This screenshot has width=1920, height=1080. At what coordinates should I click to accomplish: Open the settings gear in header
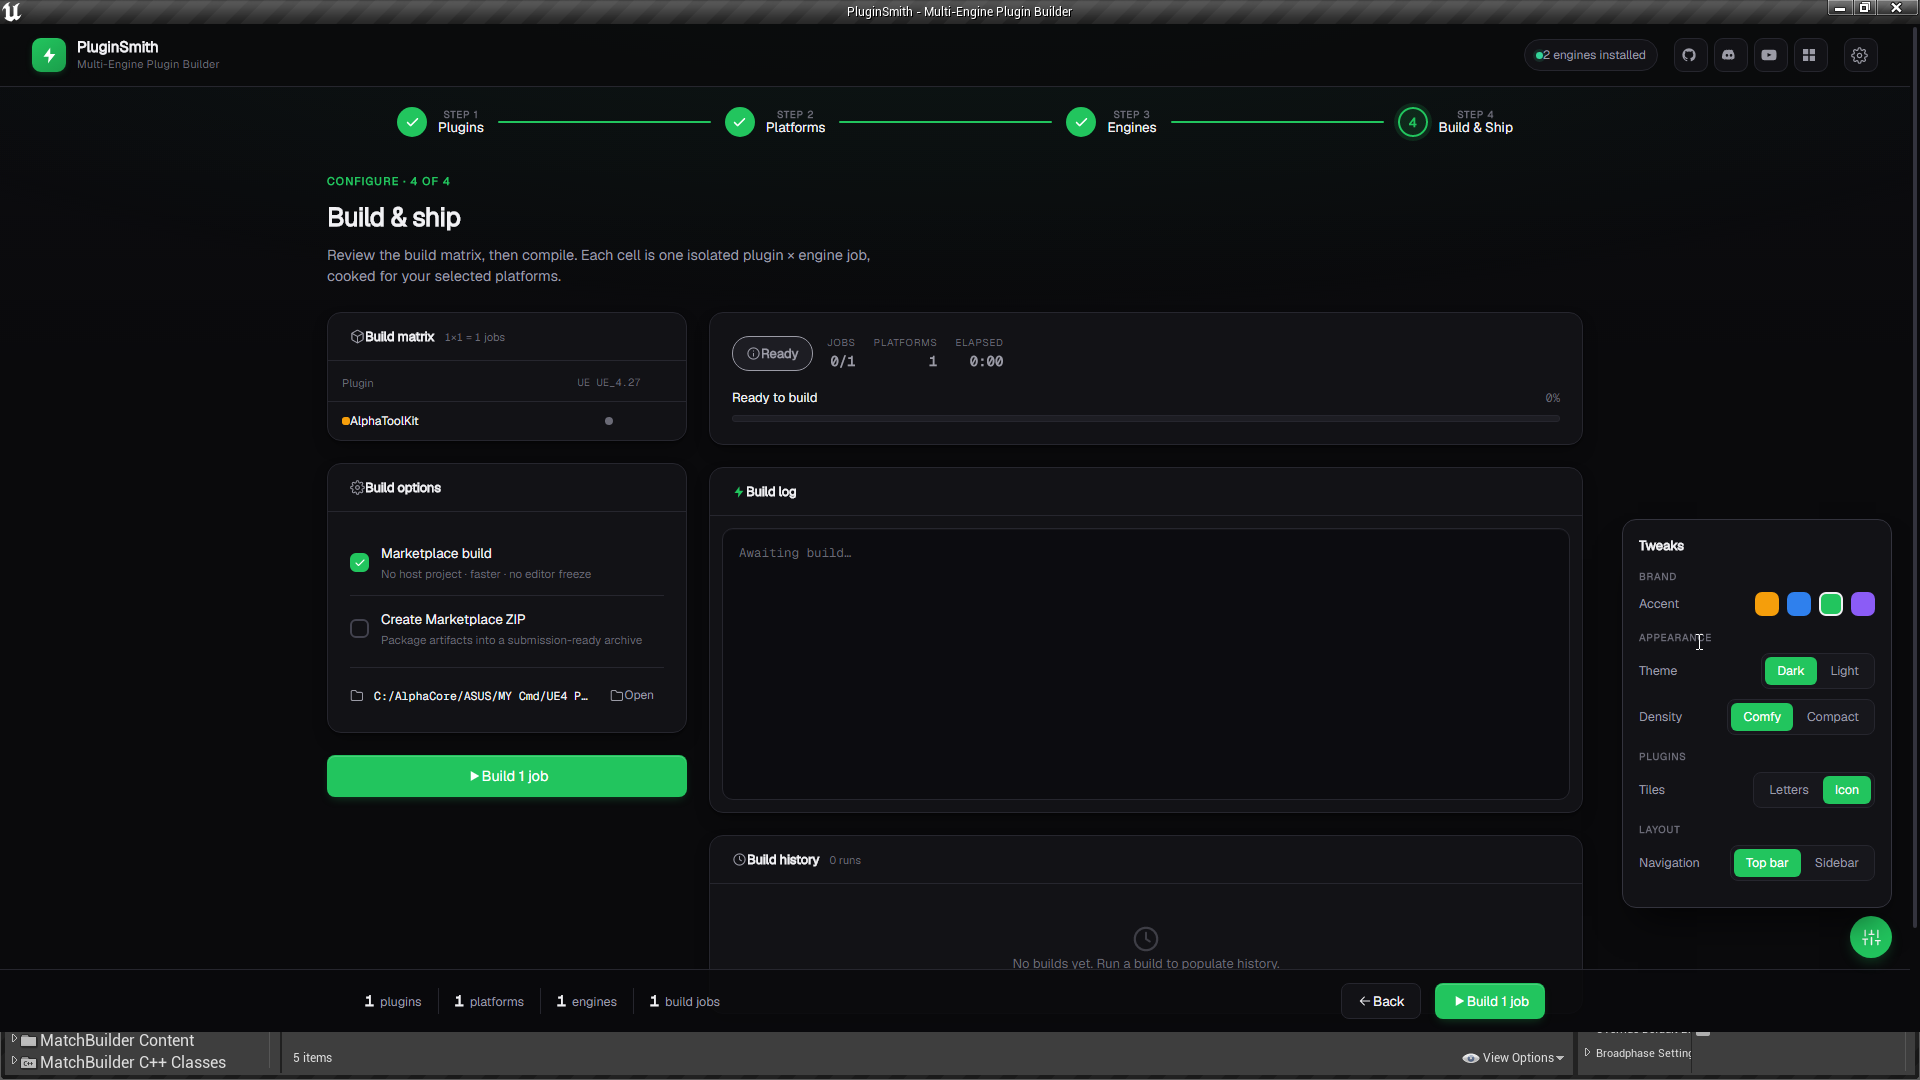coord(1860,55)
